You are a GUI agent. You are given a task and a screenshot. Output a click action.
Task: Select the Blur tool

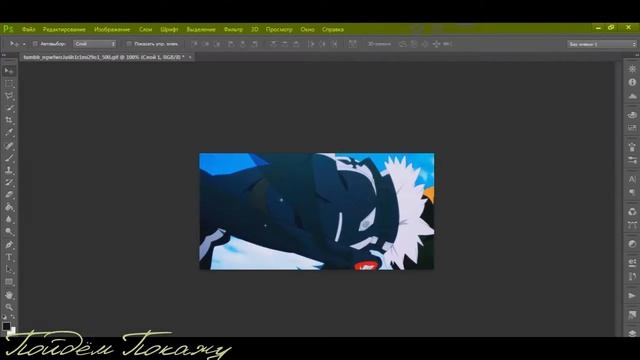pos(9,220)
